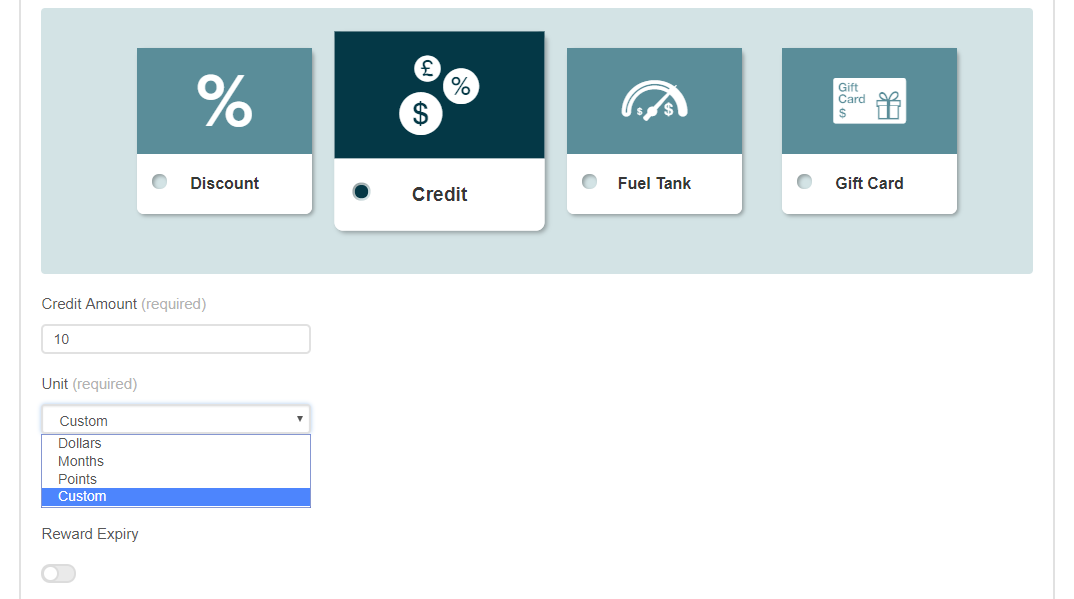1074x599 pixels.
Task: Click the Gift Card present icon
Action: 869,101
